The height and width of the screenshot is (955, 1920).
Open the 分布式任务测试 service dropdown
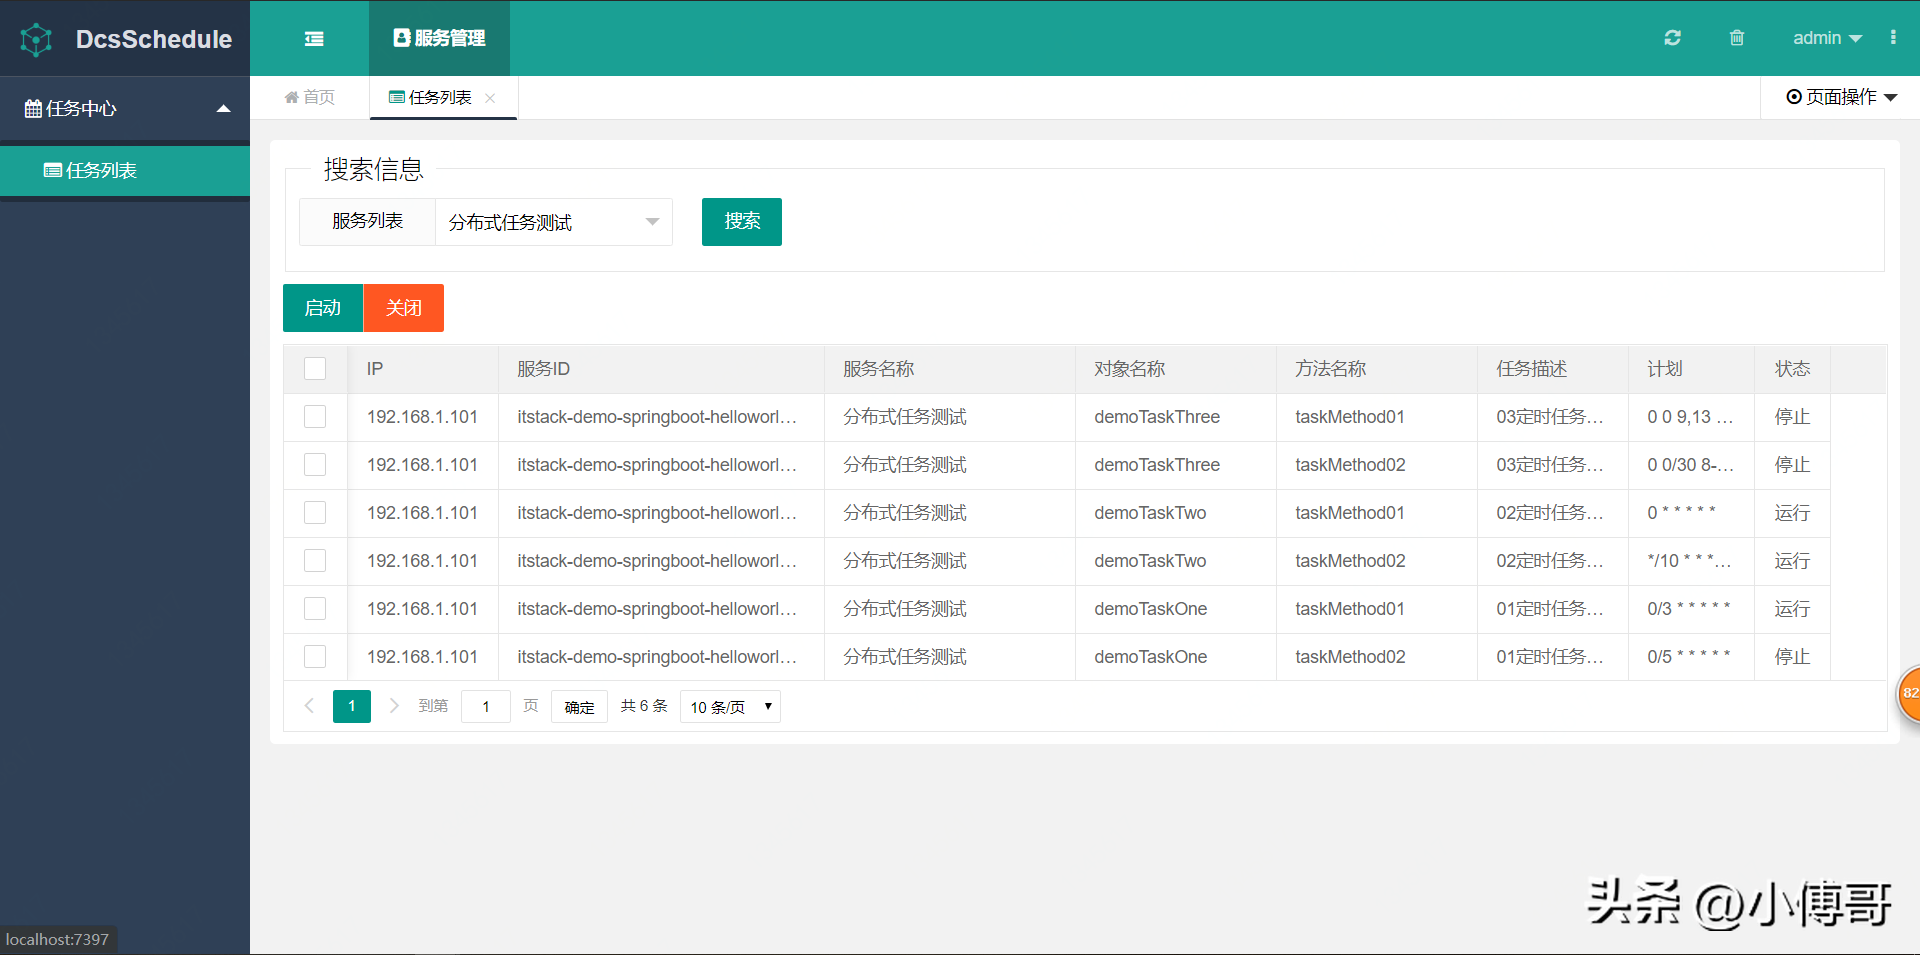coord(554,222)
